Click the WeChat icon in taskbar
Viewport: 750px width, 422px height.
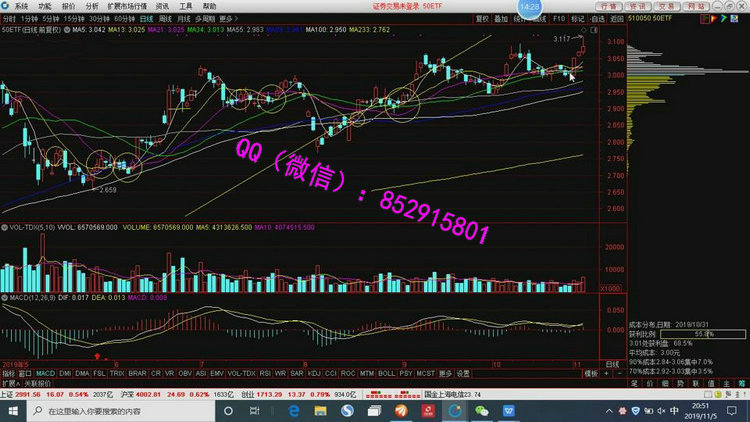482,410
